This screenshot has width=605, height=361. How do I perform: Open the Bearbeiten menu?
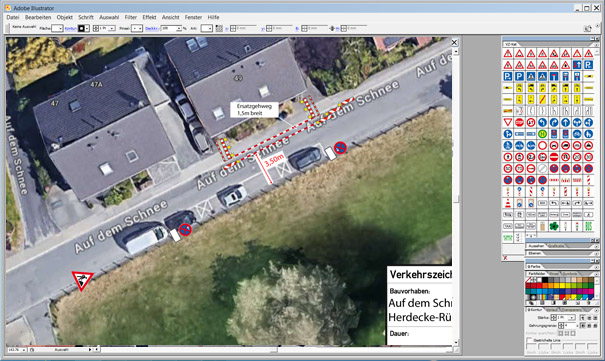[x=38, y=17]
